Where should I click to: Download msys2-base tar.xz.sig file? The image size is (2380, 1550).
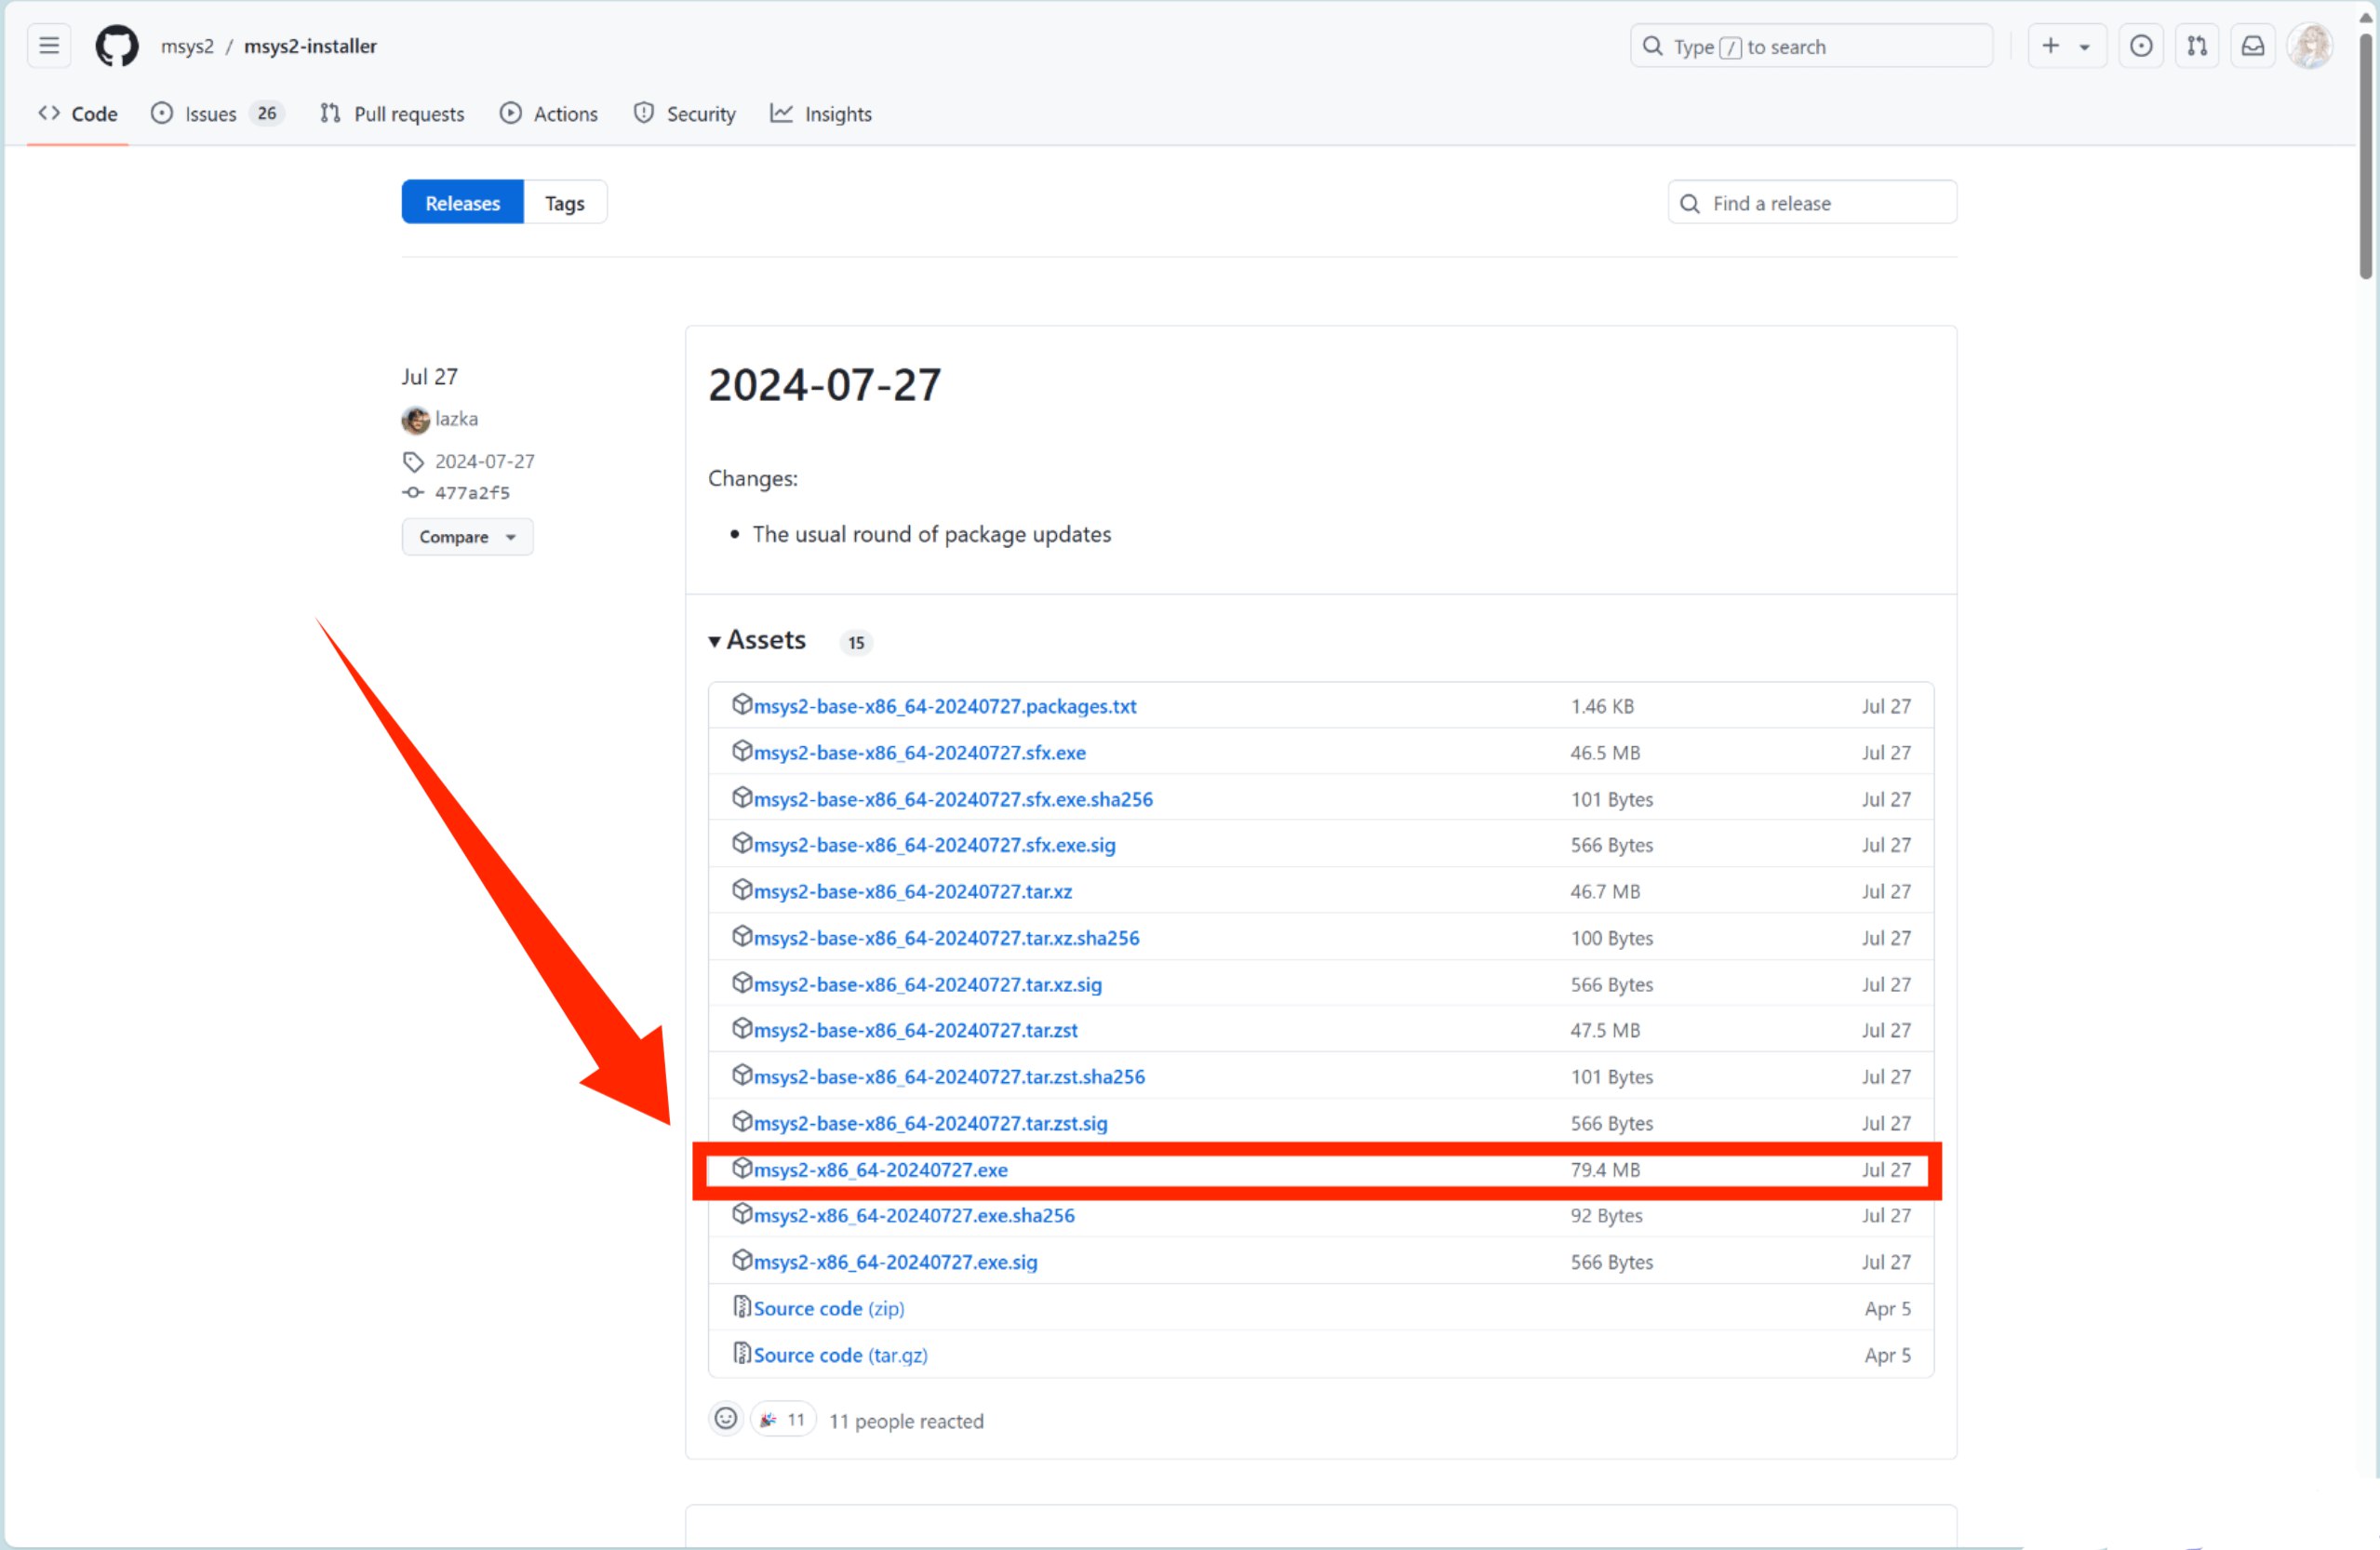coord(928,984)
